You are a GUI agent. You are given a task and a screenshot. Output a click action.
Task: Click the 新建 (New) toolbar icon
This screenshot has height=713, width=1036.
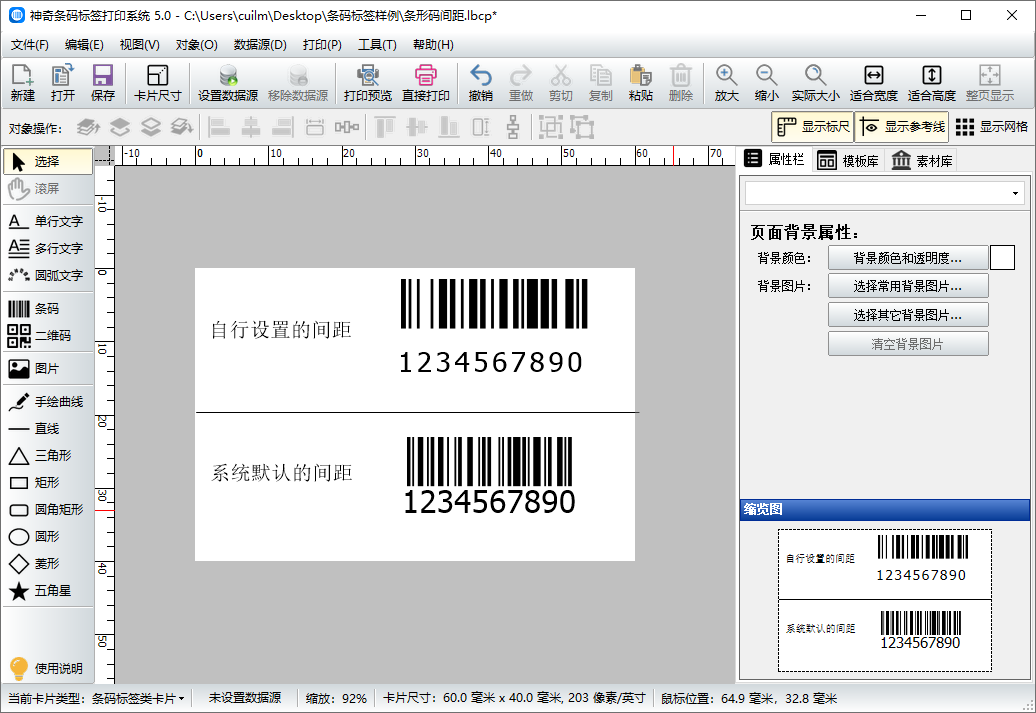pos(22,83)
